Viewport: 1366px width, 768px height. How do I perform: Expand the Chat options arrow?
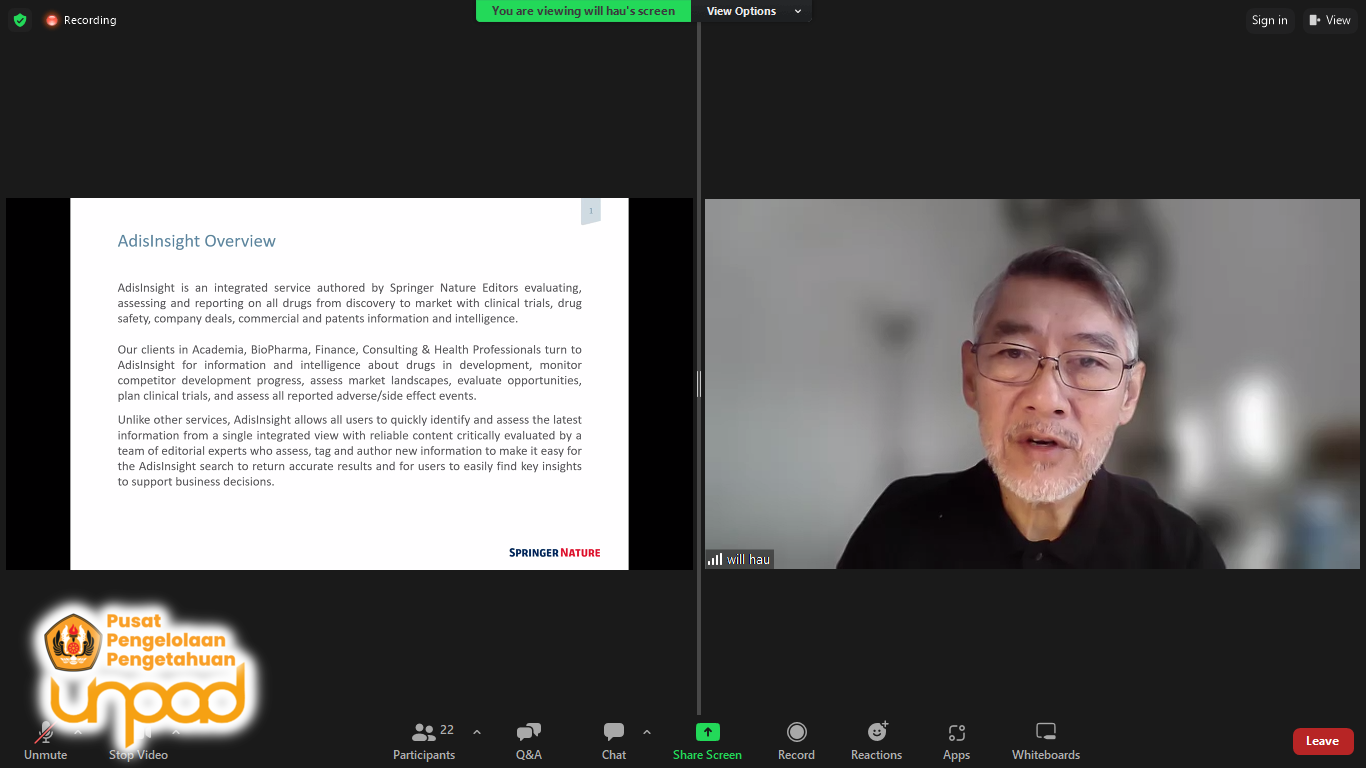[647, 732]
